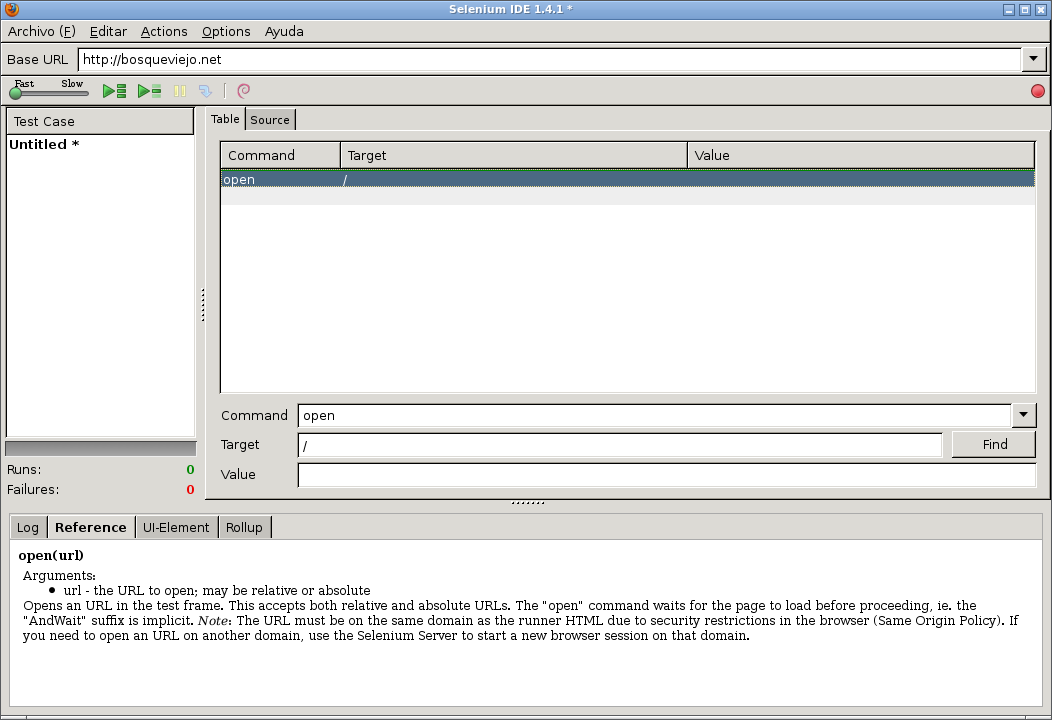The image size is (1052, 720).
Task: Play the entire test suite
Action: pyautogui.click(x=115, y=91)
